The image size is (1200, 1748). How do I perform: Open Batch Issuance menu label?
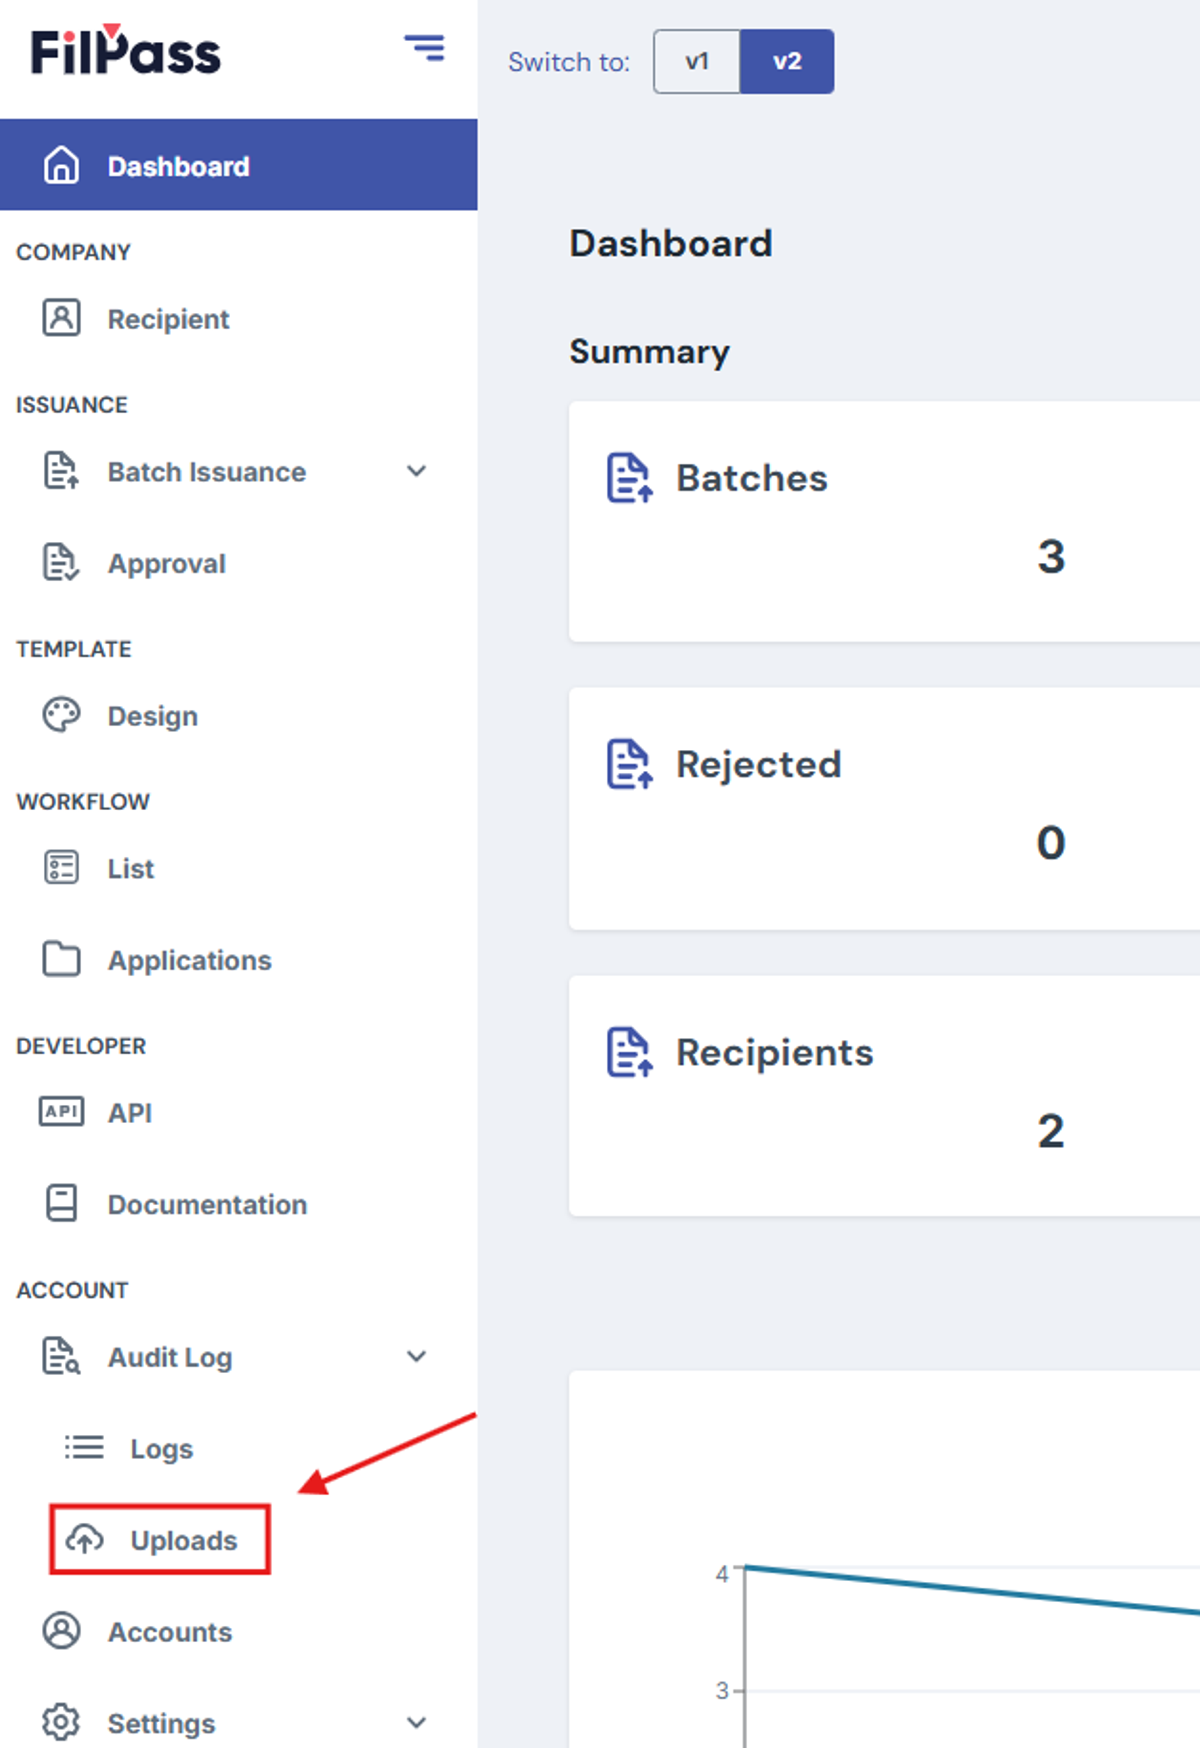coord(207,471)
